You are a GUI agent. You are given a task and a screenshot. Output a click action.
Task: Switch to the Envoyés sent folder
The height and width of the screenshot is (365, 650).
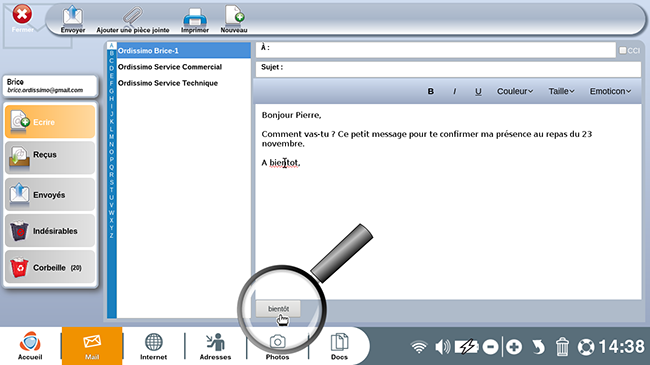pos(50,194)
